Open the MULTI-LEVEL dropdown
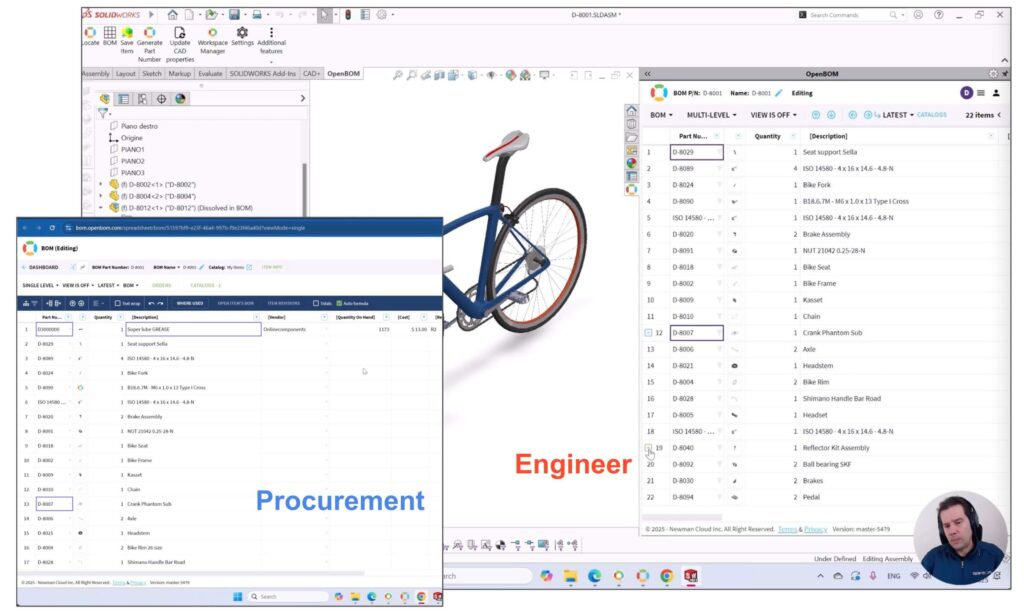Screen dimensions: 1024x613 711,115
